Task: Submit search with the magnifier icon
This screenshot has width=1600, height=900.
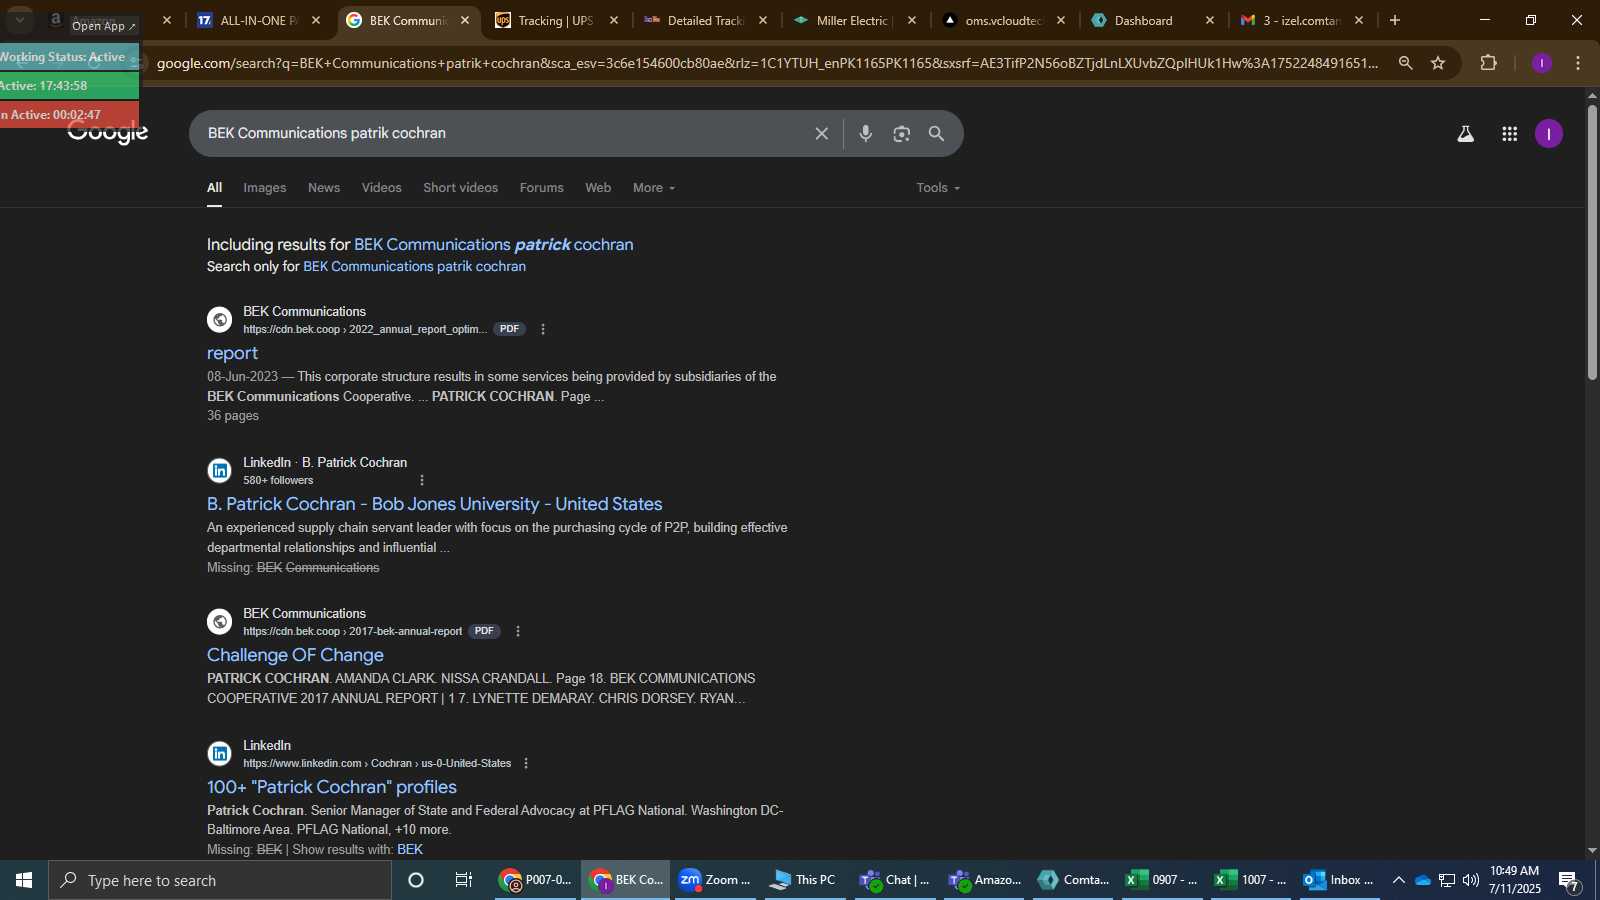Action: coord(937,134)
